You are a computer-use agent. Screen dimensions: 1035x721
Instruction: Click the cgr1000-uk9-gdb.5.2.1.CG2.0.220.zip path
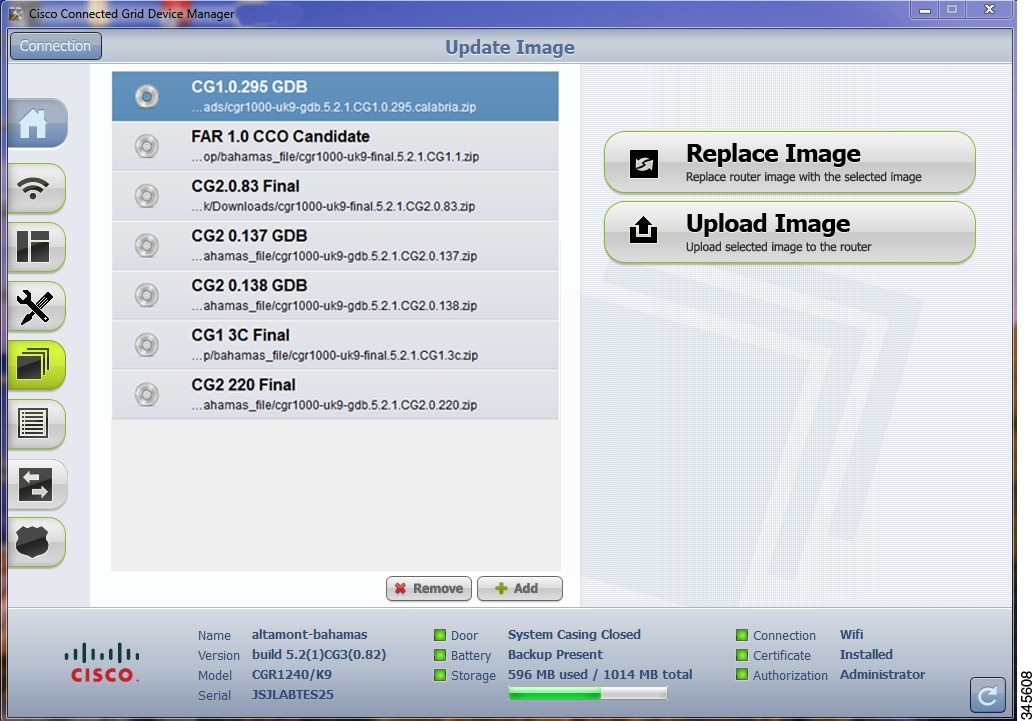tap(335, 405)
